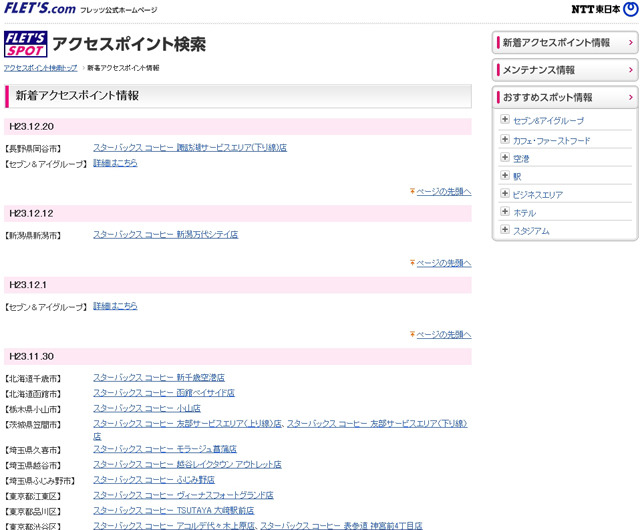Expand the カフェ・ファーストフード plus icon

(x=505, y=139)
